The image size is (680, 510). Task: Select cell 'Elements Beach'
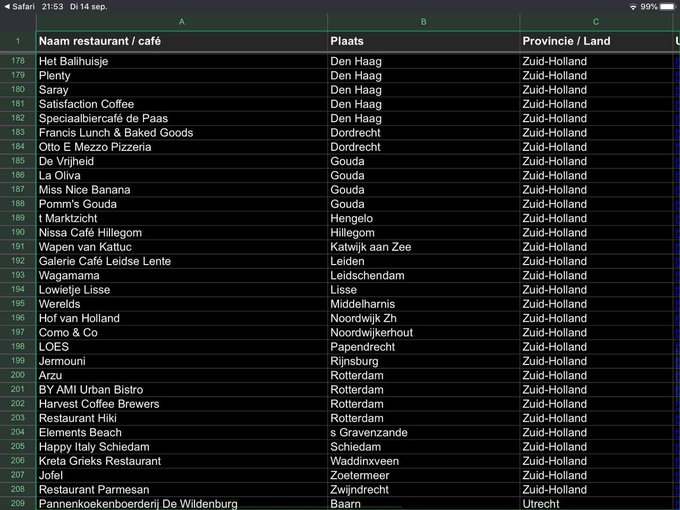(182, 432)
